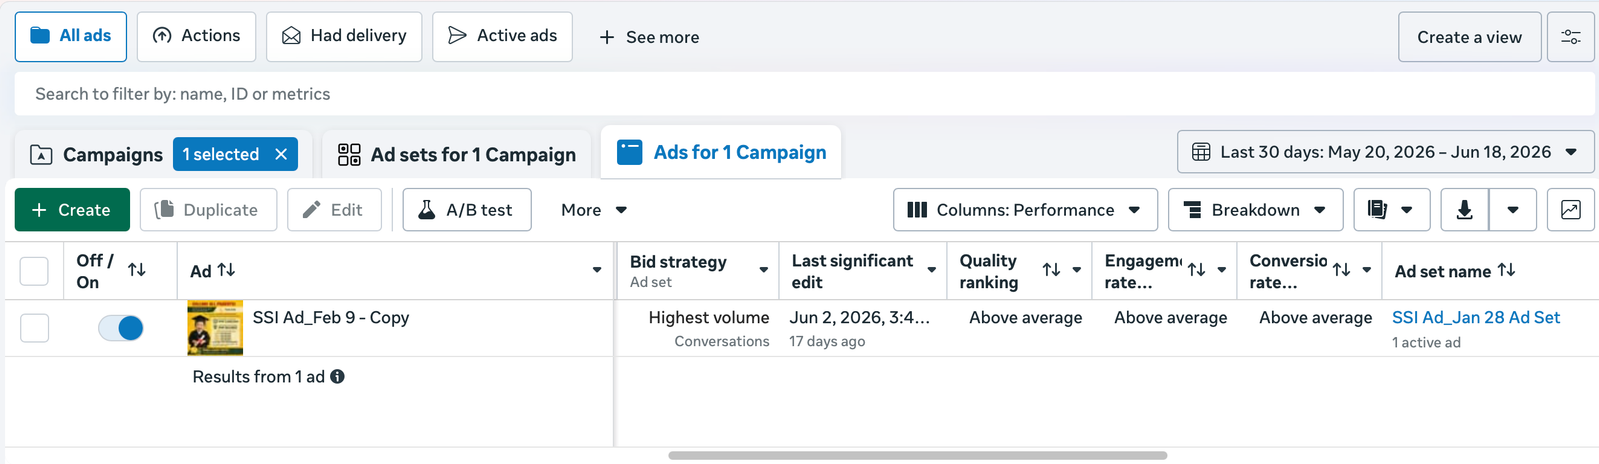This screenshot has width=1599, height=464.
Task: Open Conversion rate column dropdown arrow
Action: (1367, 270)
